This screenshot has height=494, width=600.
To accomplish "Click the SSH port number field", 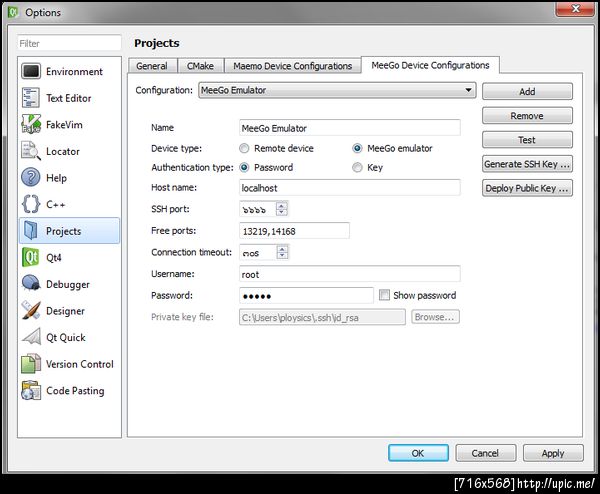I will (258, 209).
